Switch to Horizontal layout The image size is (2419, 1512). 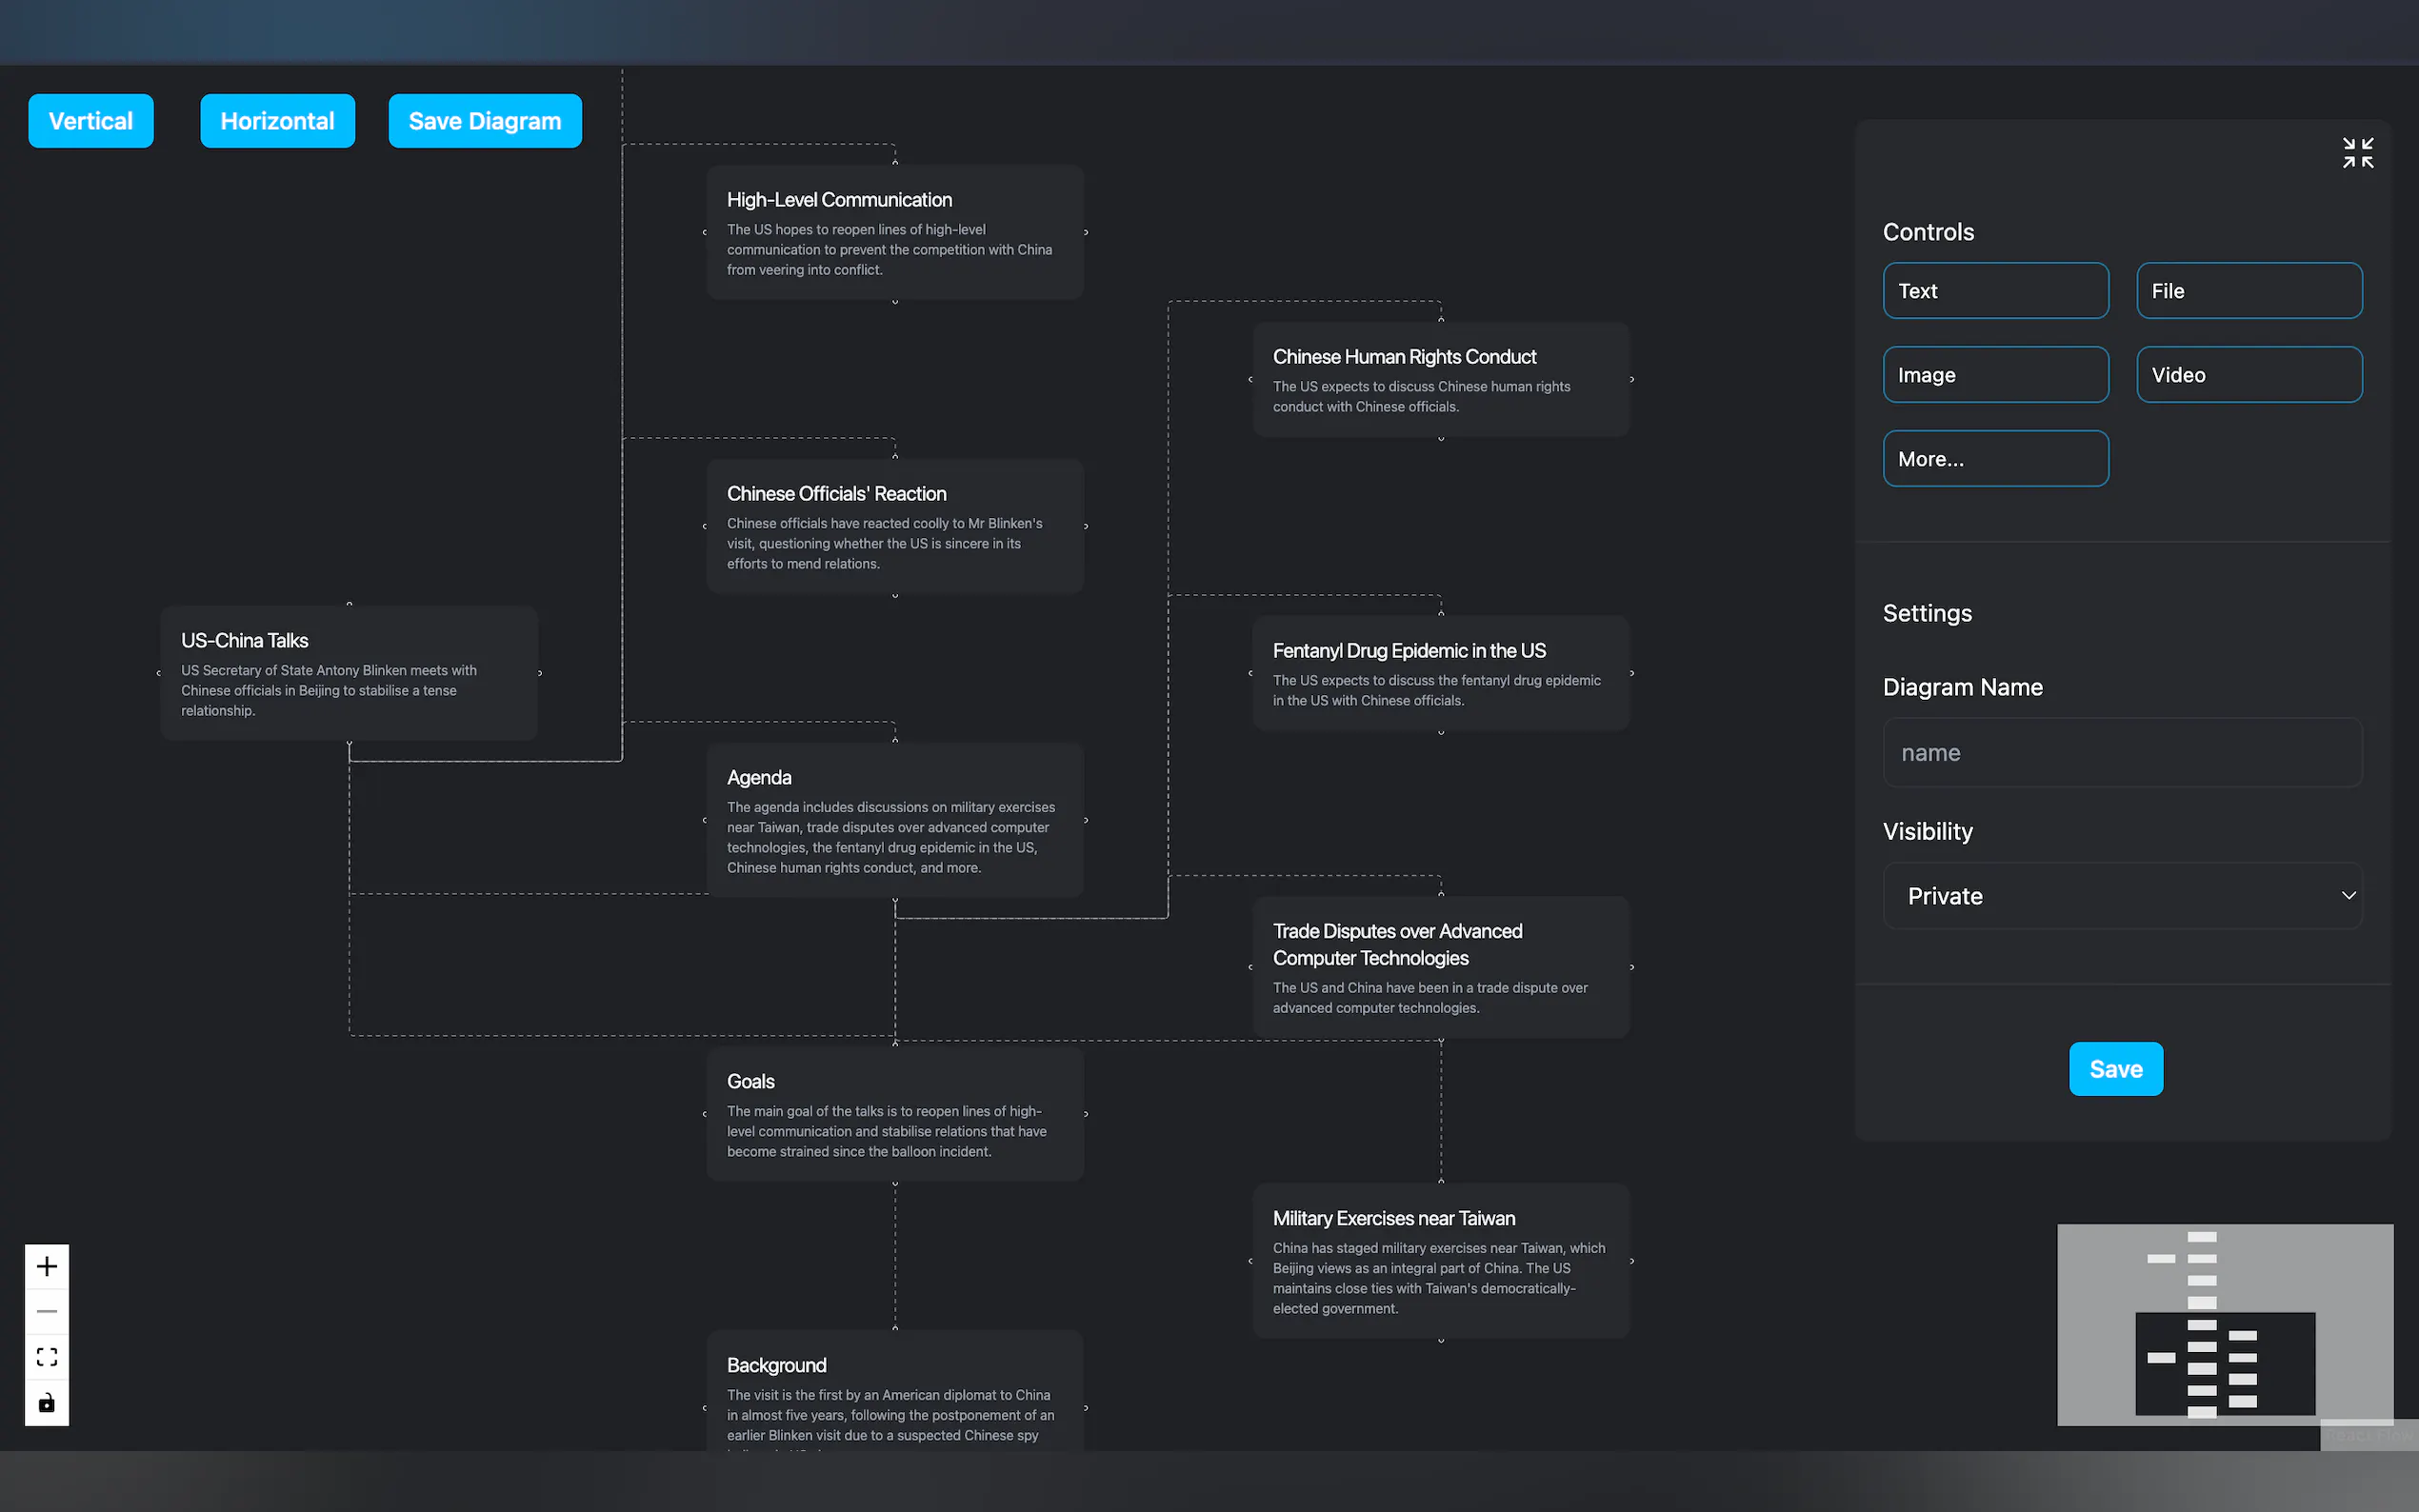(x=277, y=121)
